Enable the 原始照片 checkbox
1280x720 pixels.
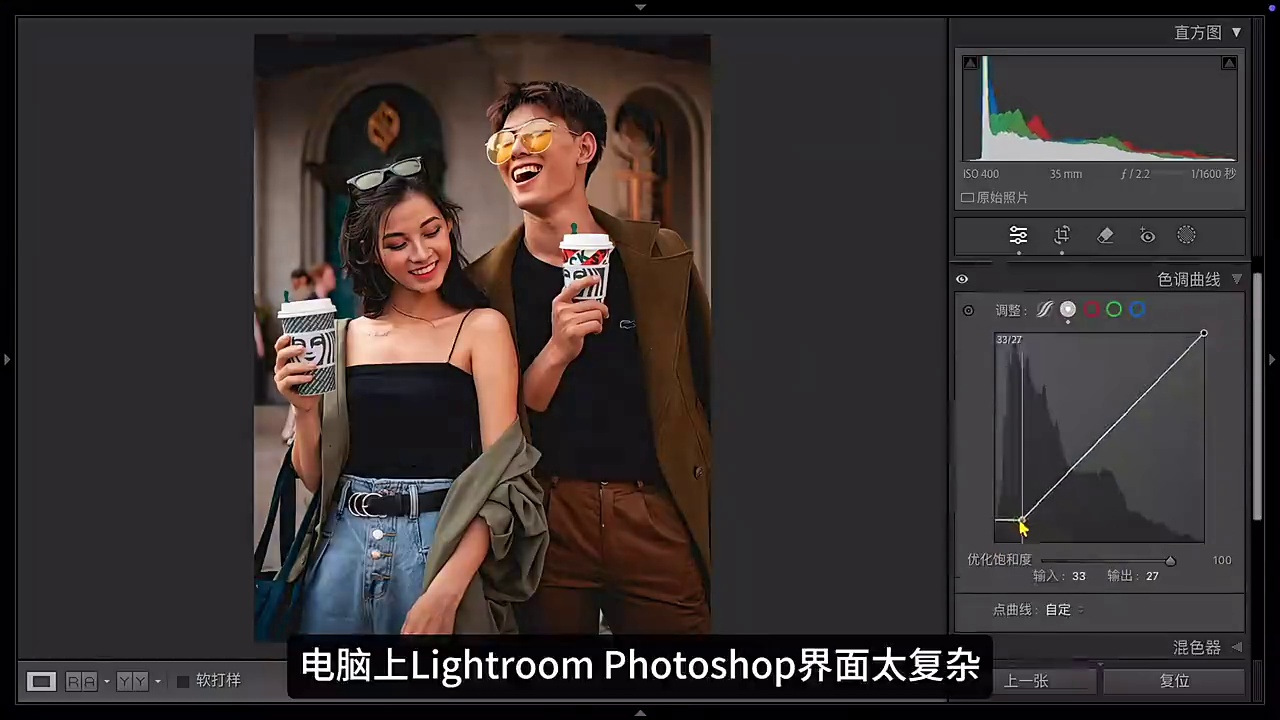pos(967,198)
